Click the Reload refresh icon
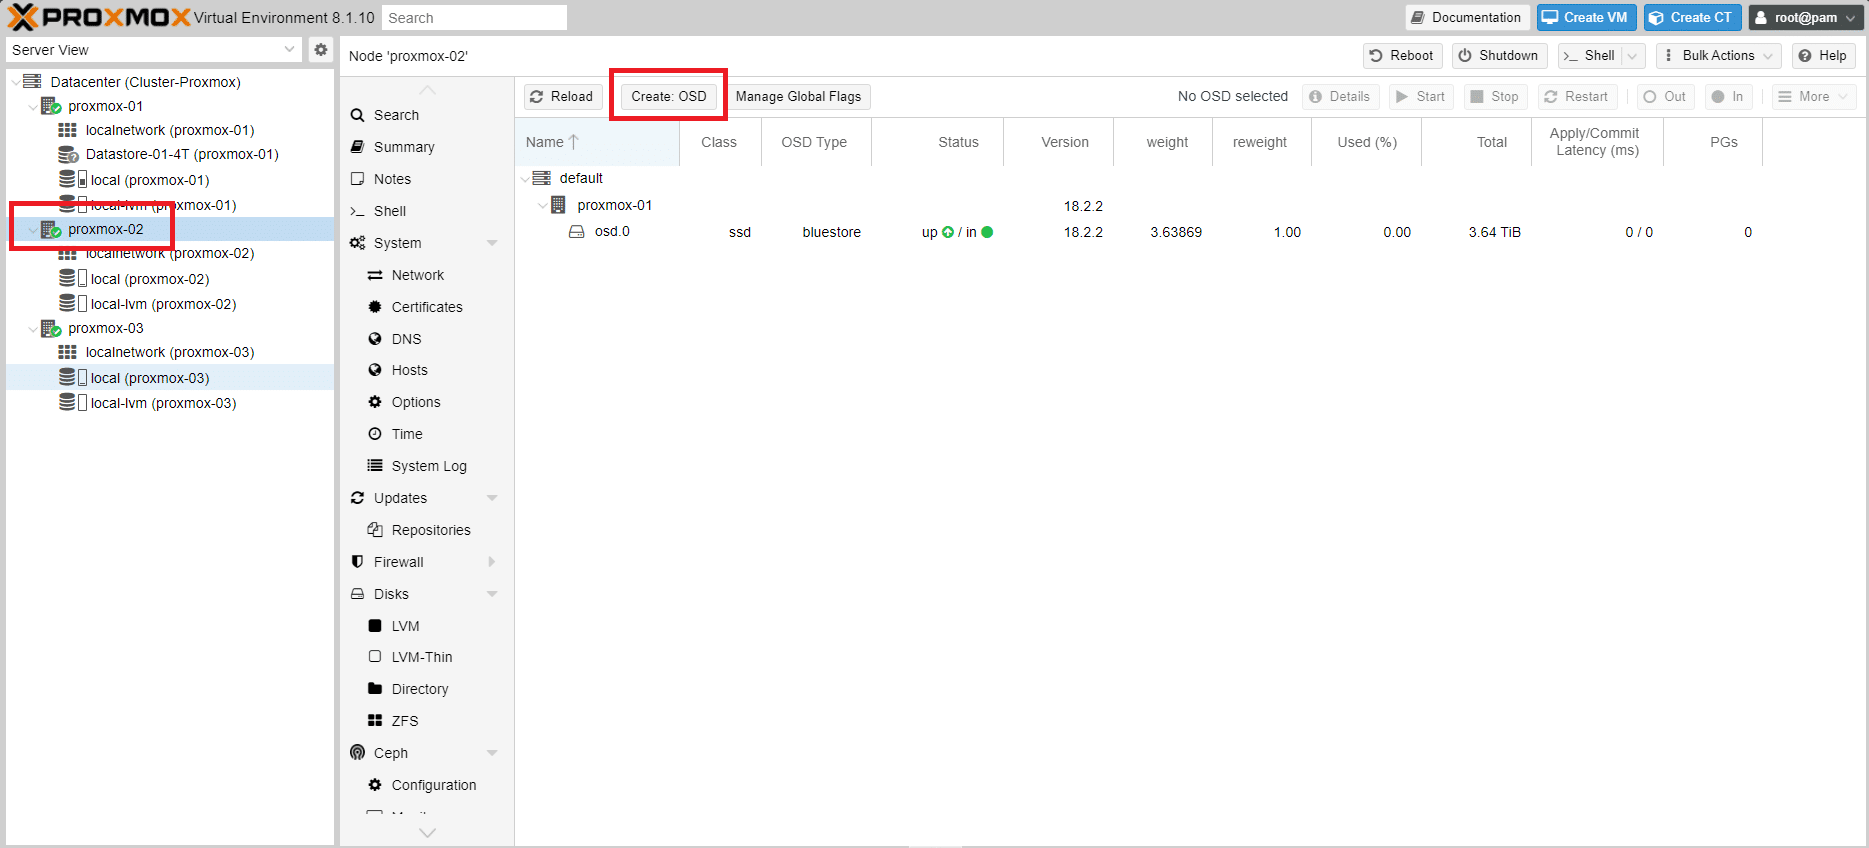This screenshot has width=1869, height=848. pos(537,96)
